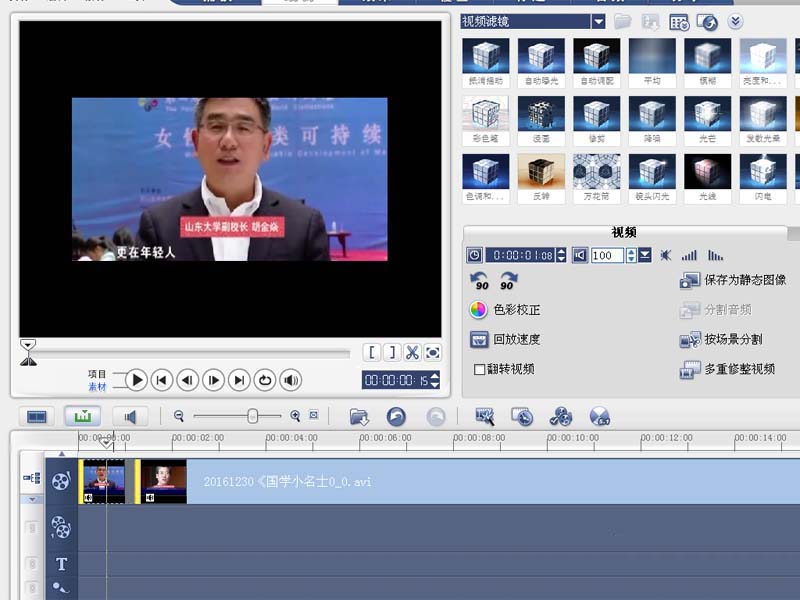Screen dimensions: 800x600
Task: Toggle repeat loop playback
Action: click(x=265, y=380)
